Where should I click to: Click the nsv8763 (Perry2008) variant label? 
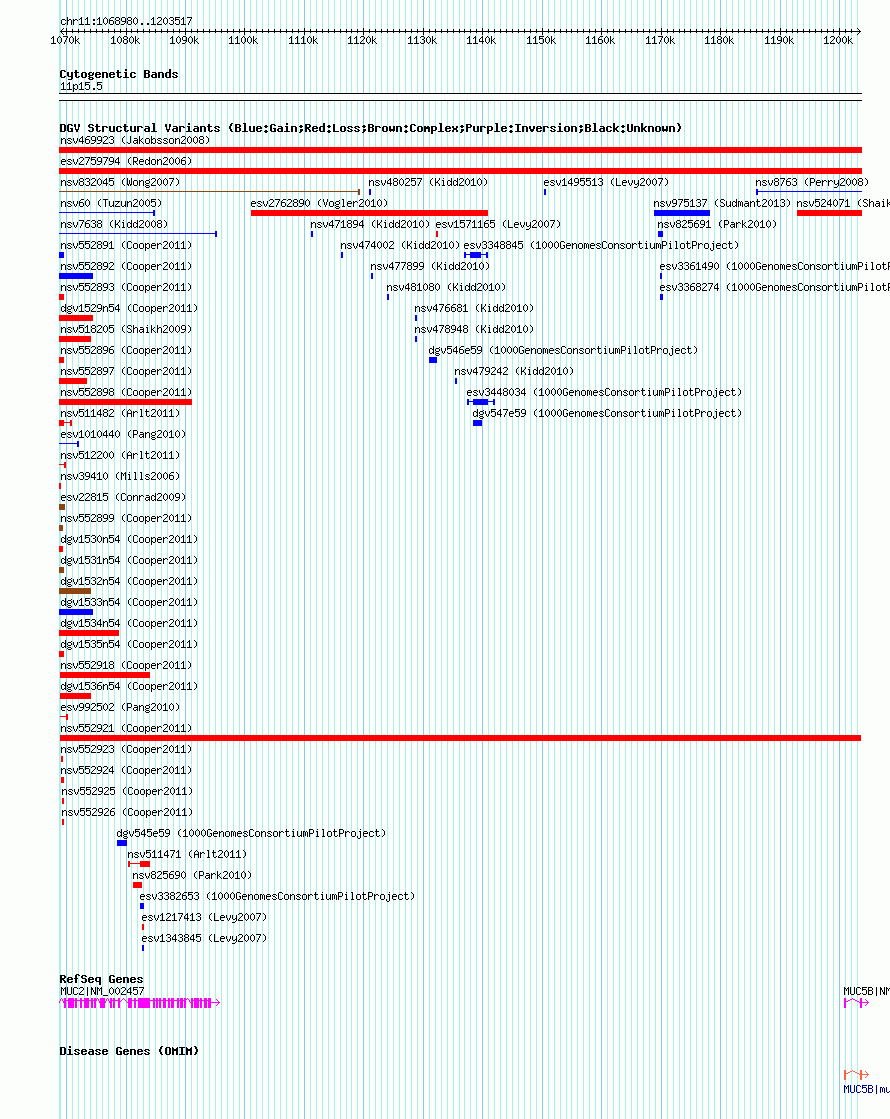click(812, 183)
